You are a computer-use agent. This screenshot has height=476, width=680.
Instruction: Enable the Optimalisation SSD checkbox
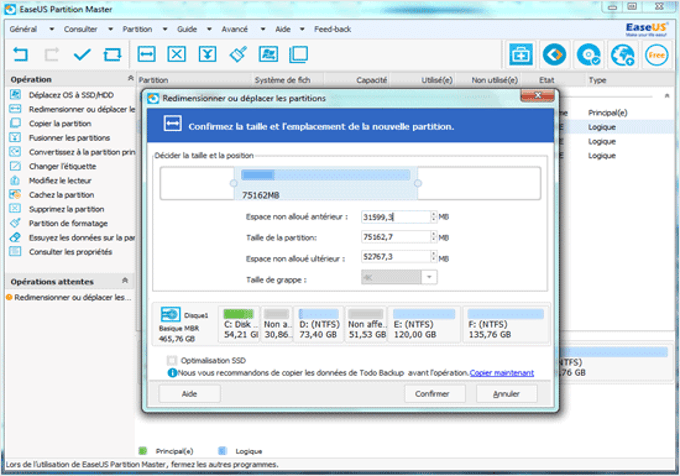point(172,360)
